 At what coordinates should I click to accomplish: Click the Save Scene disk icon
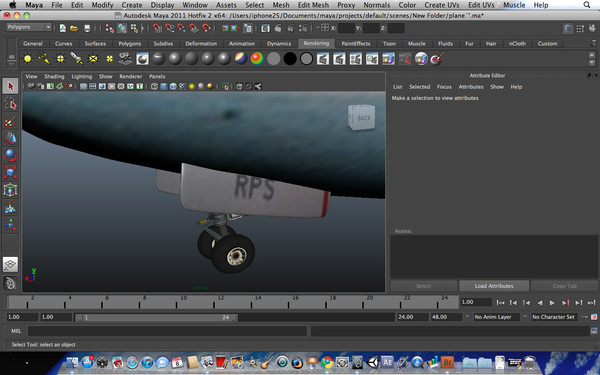[x=87, y=28]
